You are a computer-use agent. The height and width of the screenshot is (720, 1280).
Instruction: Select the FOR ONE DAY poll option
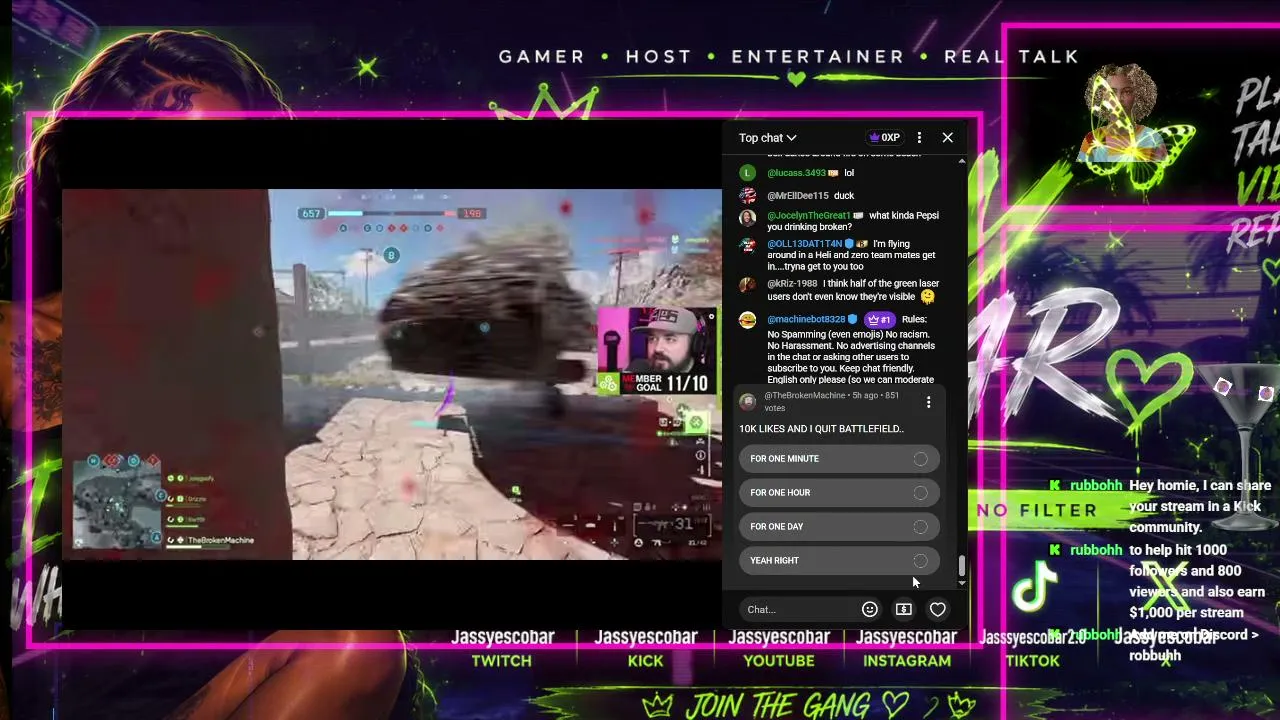pos(839,527)
